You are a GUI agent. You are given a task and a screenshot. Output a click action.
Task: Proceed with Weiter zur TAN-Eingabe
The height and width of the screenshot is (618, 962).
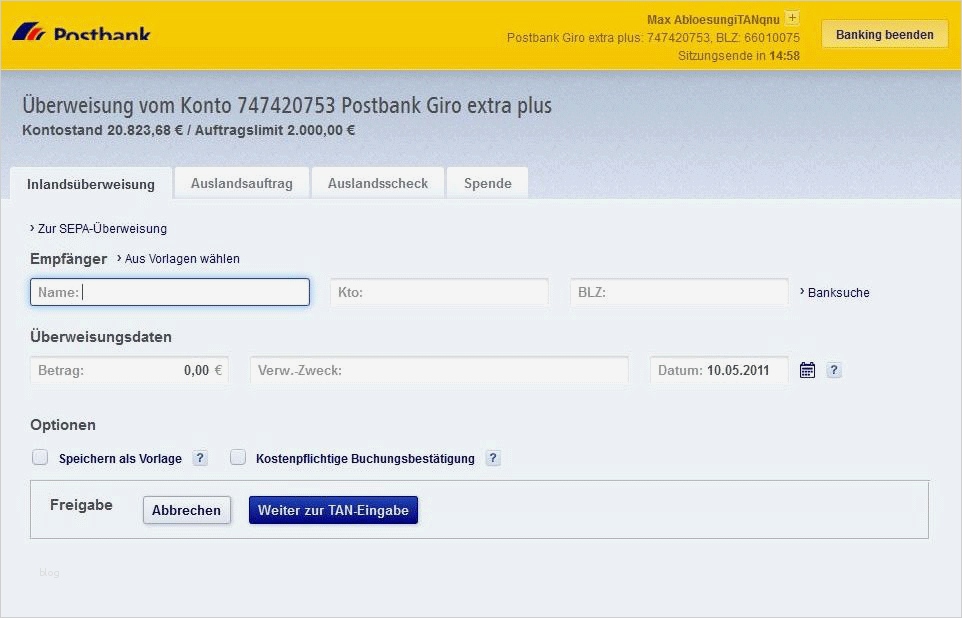333,510
